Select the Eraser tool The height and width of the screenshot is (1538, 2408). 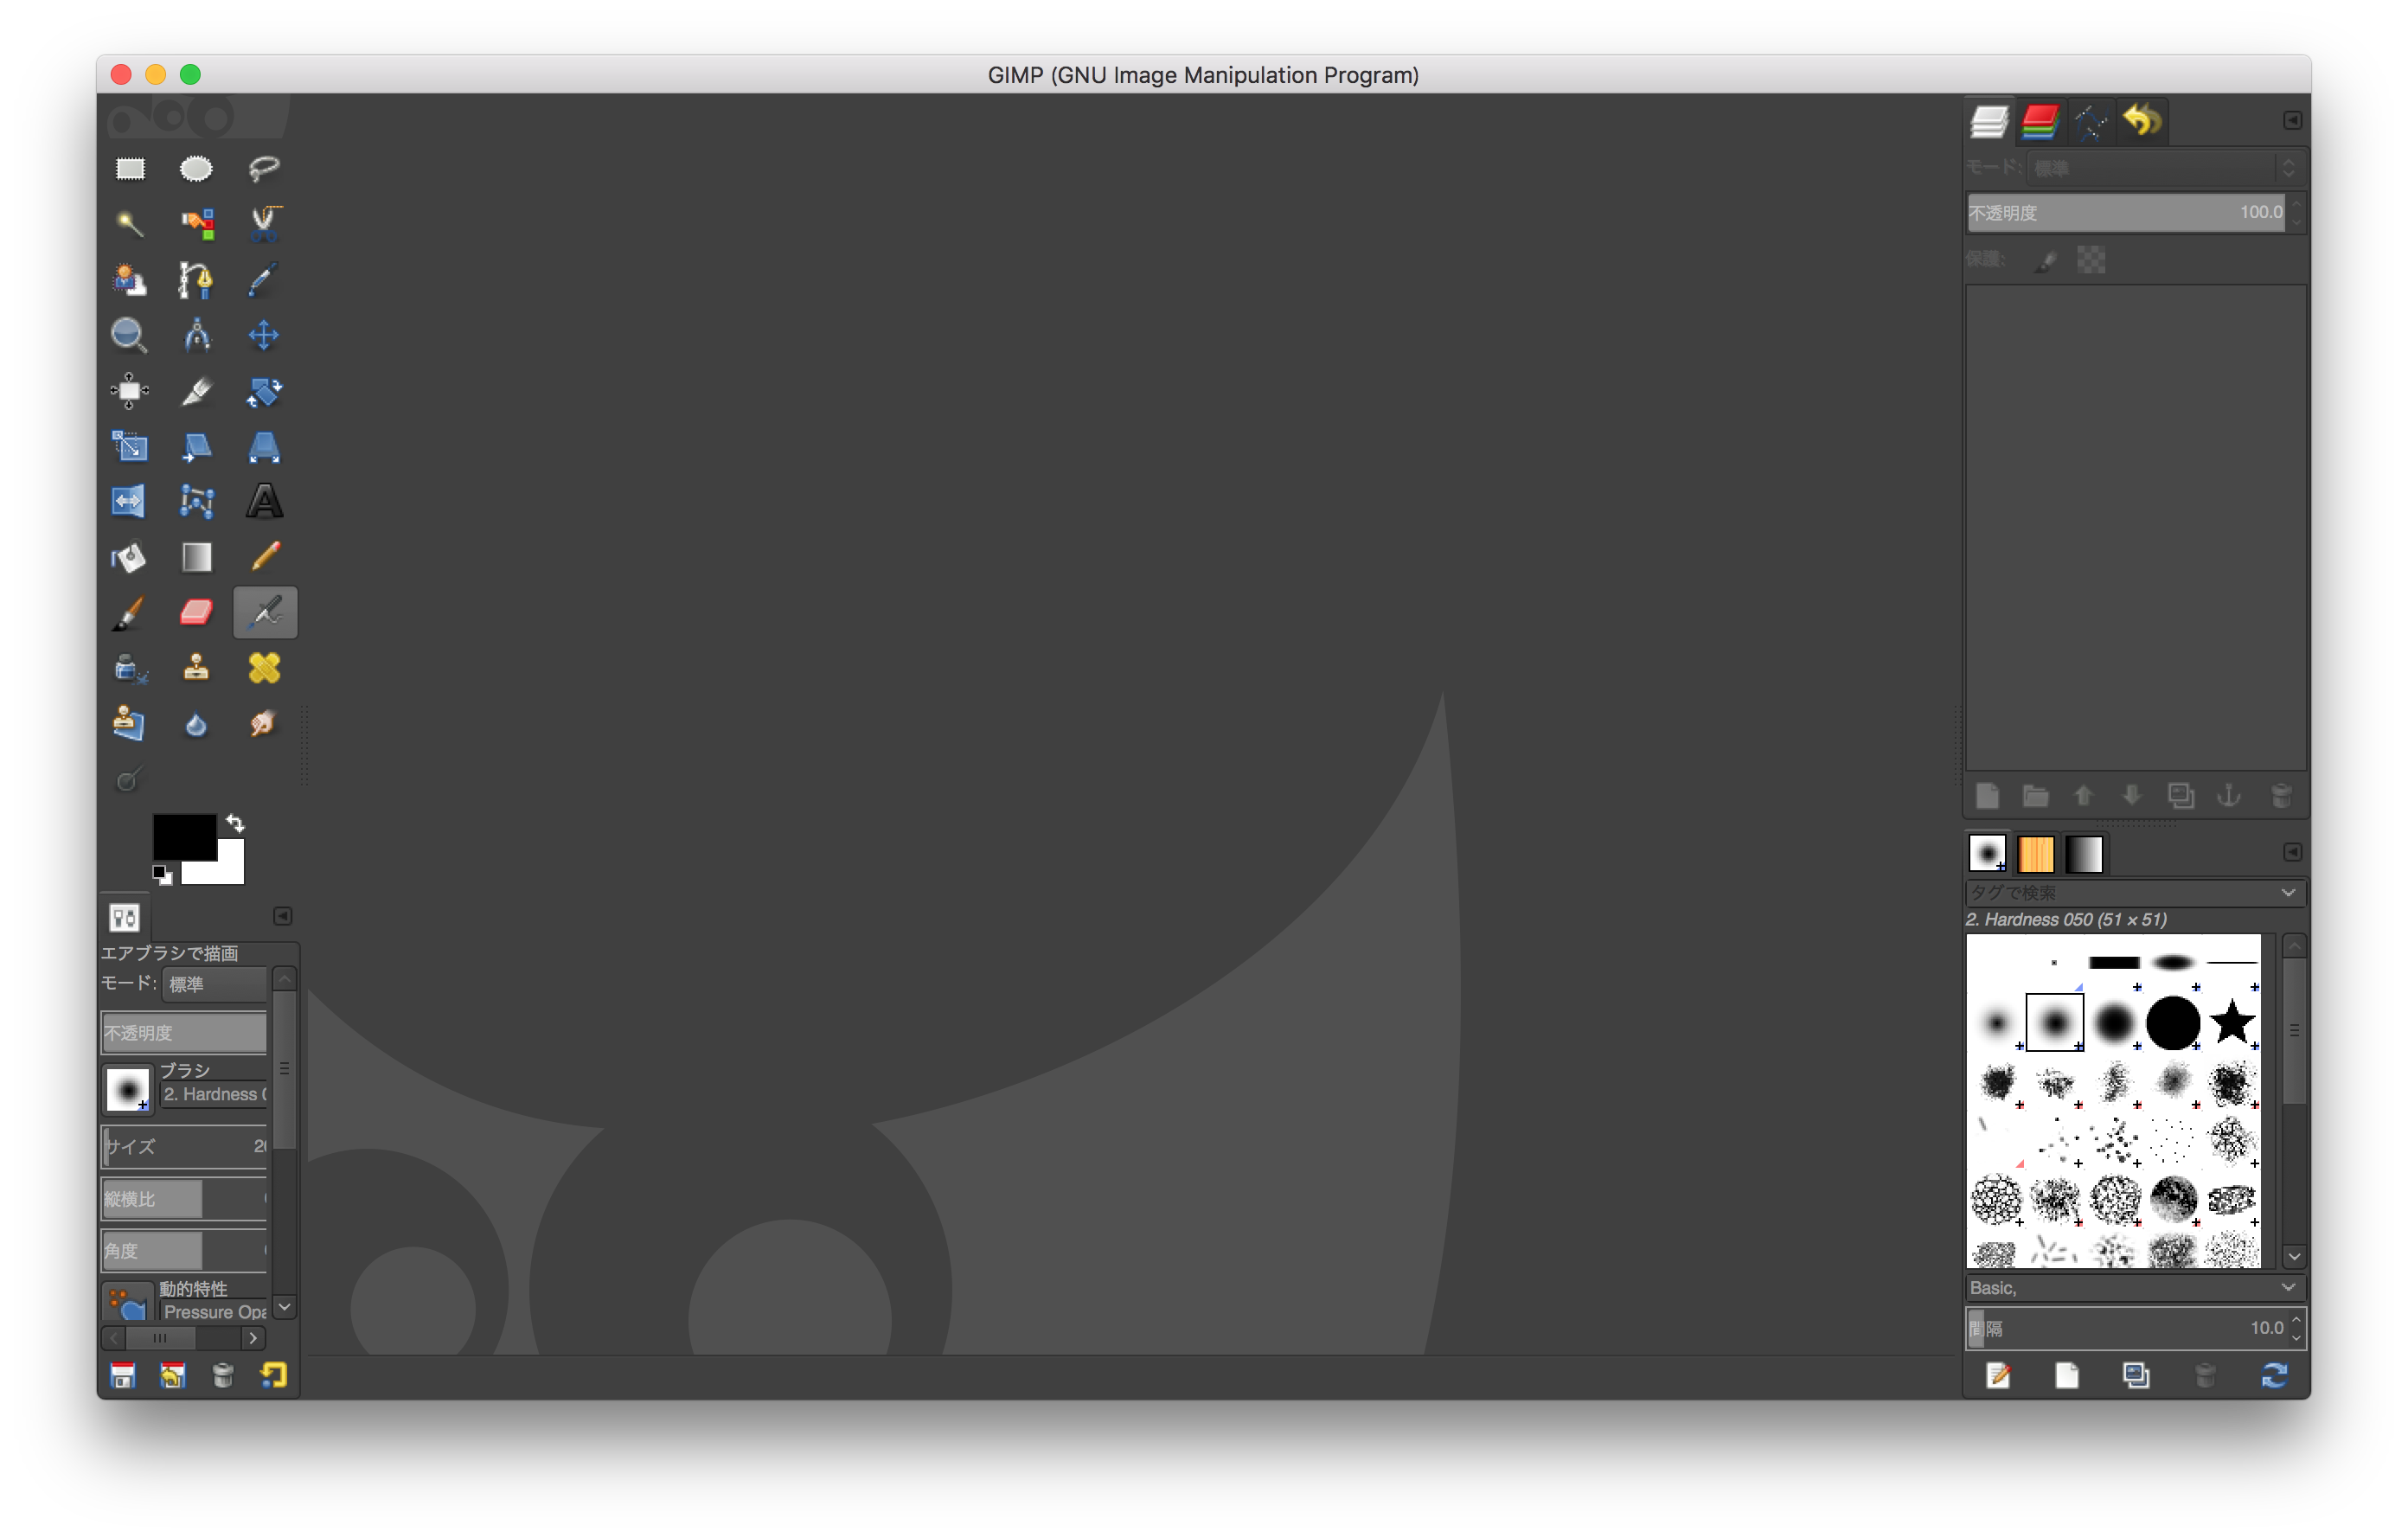(196, 612)
